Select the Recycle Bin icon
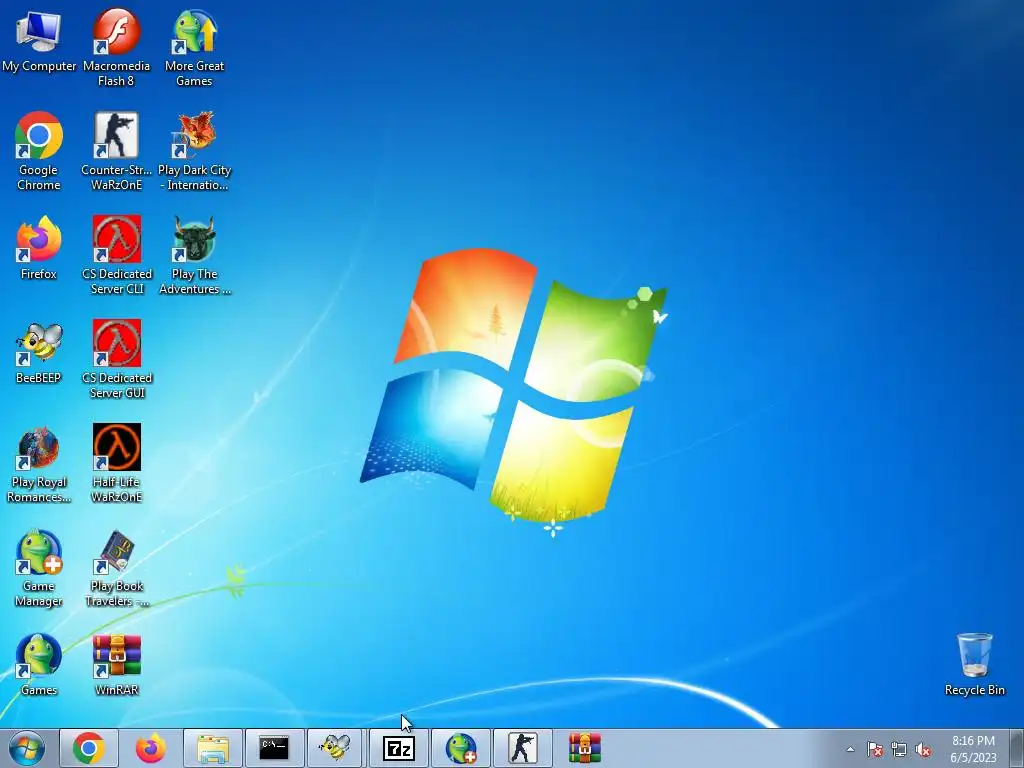This screenshot has width=1024, height=768. tap(974, 665)
